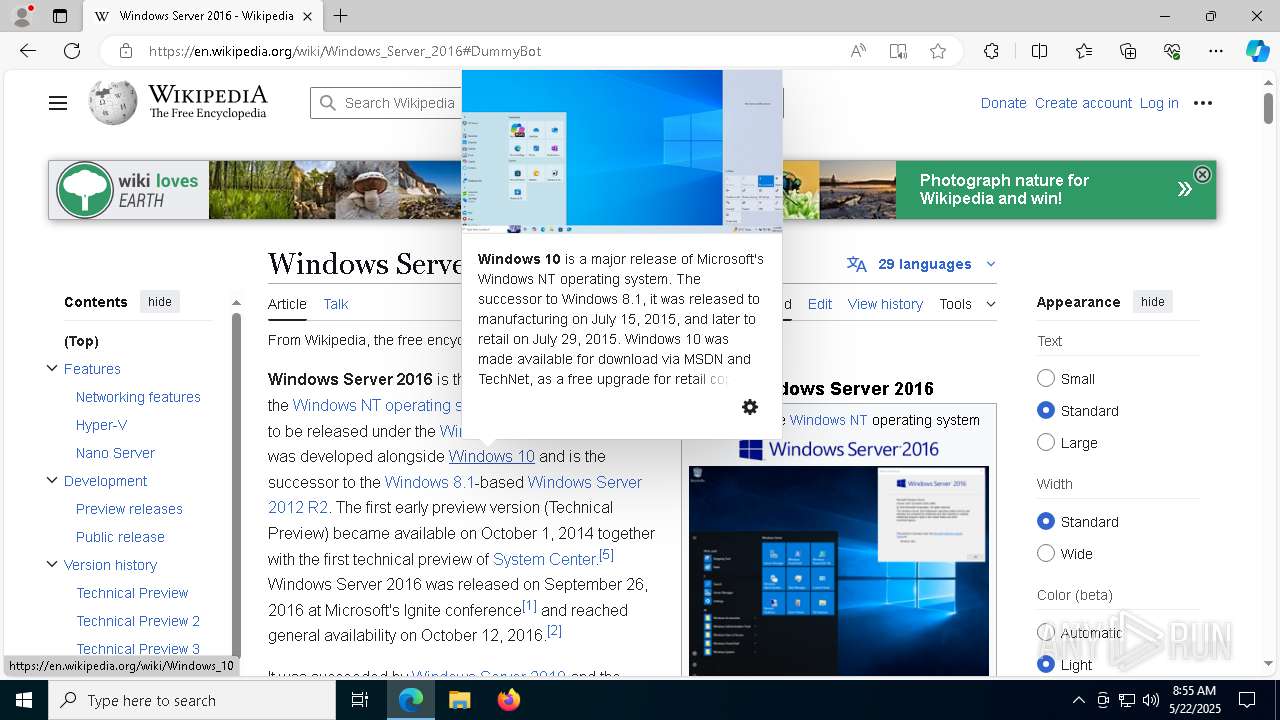Collapse the Features contents section

tap(52, 368)
